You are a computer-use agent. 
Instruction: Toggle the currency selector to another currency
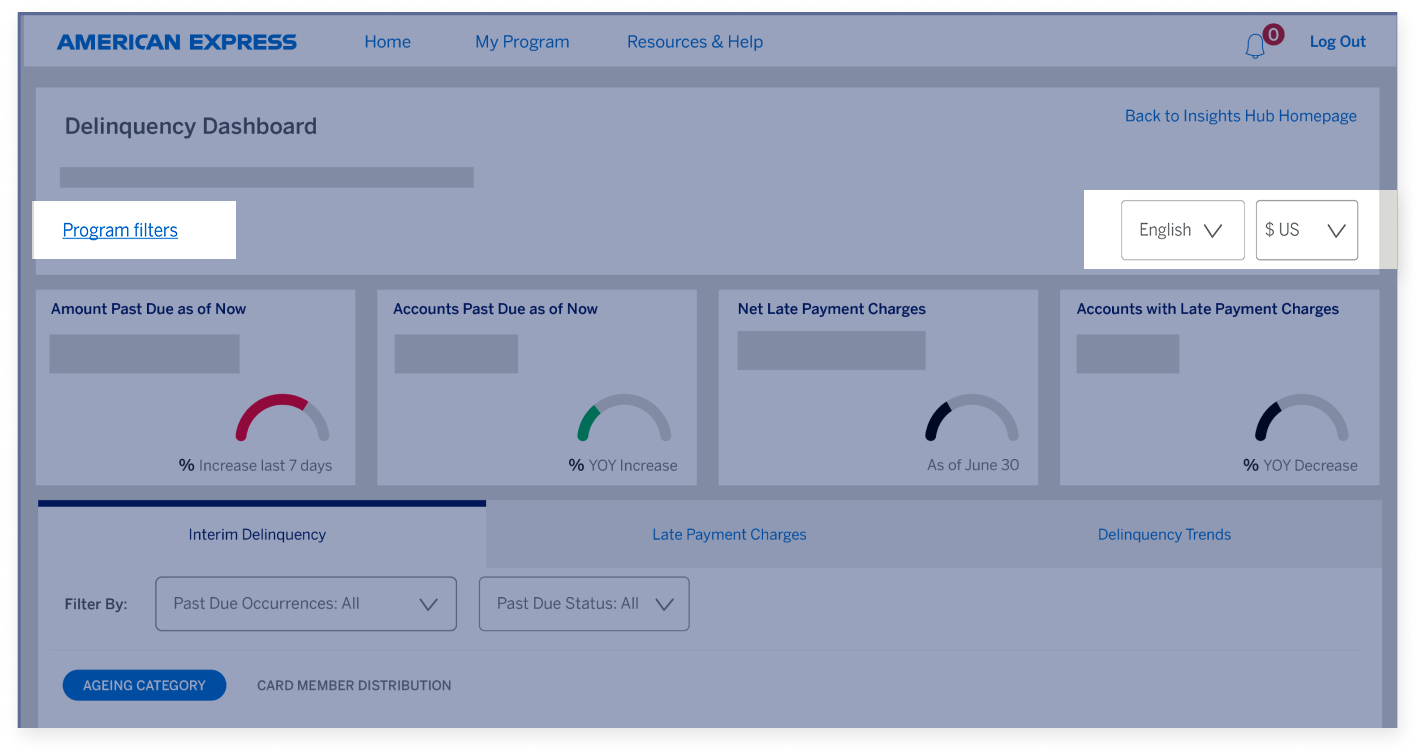coord(1306,229)
